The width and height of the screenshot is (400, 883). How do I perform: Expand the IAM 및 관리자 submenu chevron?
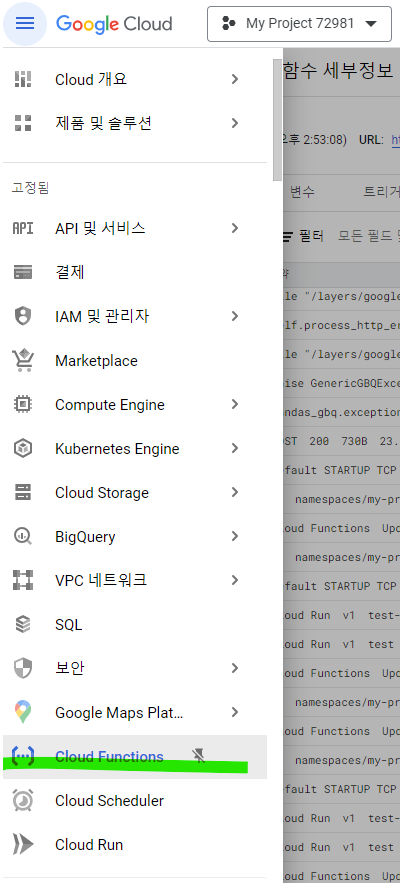click(x=235, y=316)
